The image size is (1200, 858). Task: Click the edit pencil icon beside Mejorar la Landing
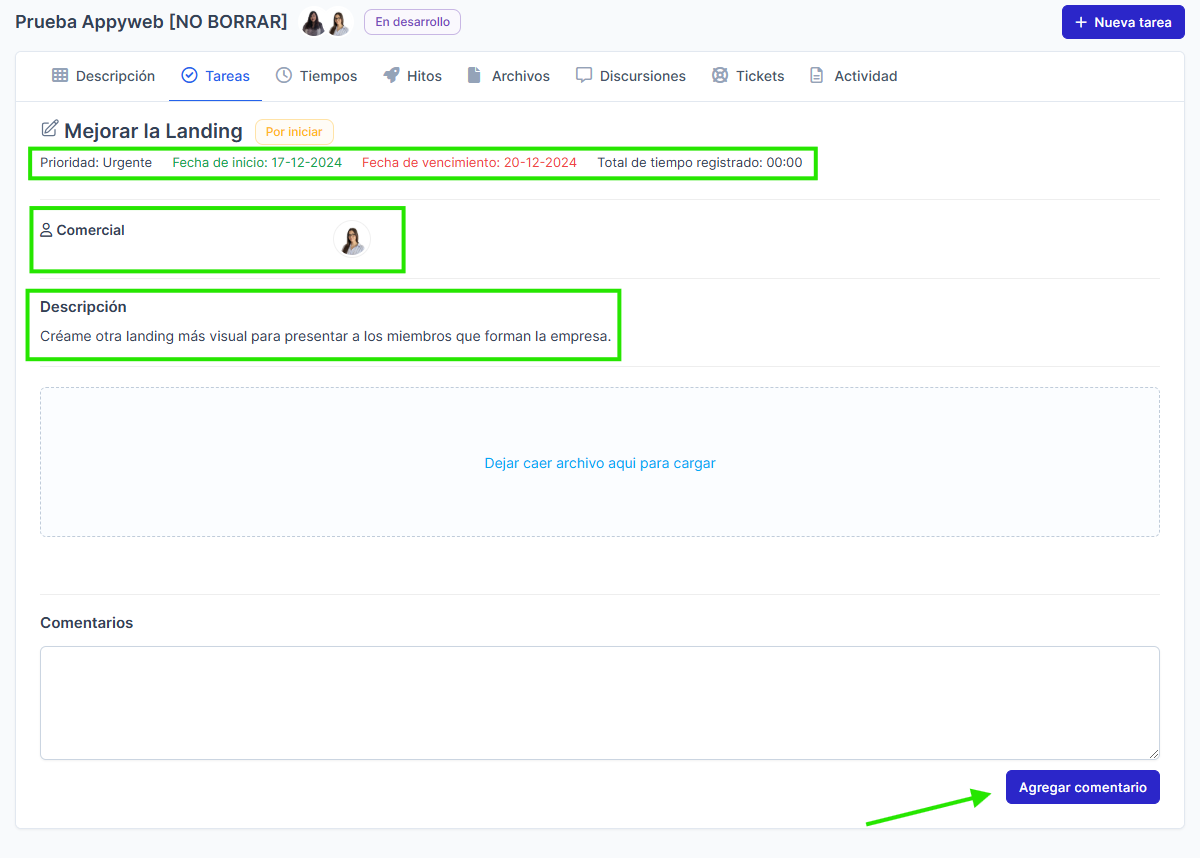click(49, 129)
